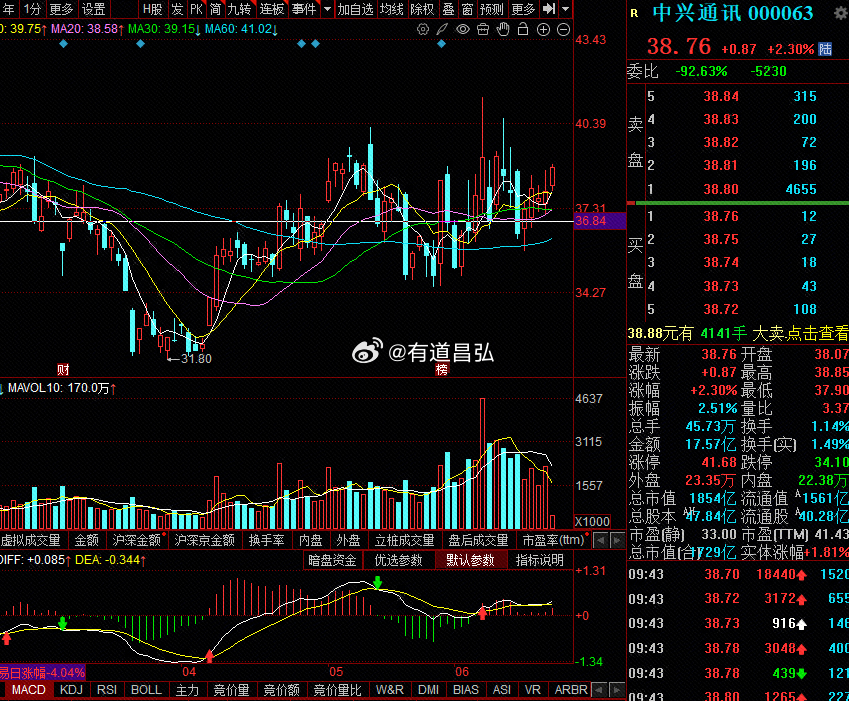Viewport: 849px width, 701px height.
Task: Click the 榜 marker below chart
Action: 442,370
